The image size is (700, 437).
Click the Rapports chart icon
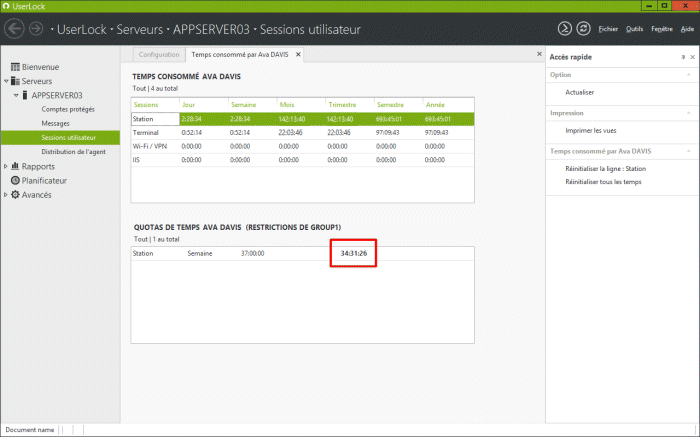(x=15, y=166)
